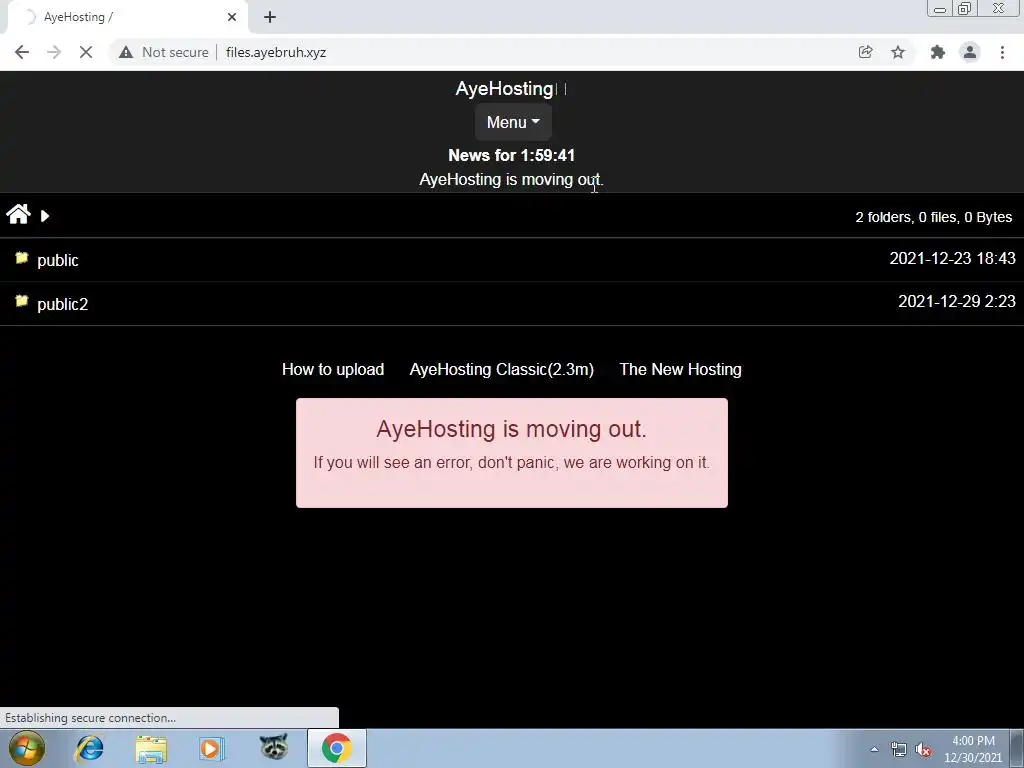Viewport: 1024px width, 768px height.
Task: Open AyeHosting Classic(2.3m) link
Action: click(502, 369)
